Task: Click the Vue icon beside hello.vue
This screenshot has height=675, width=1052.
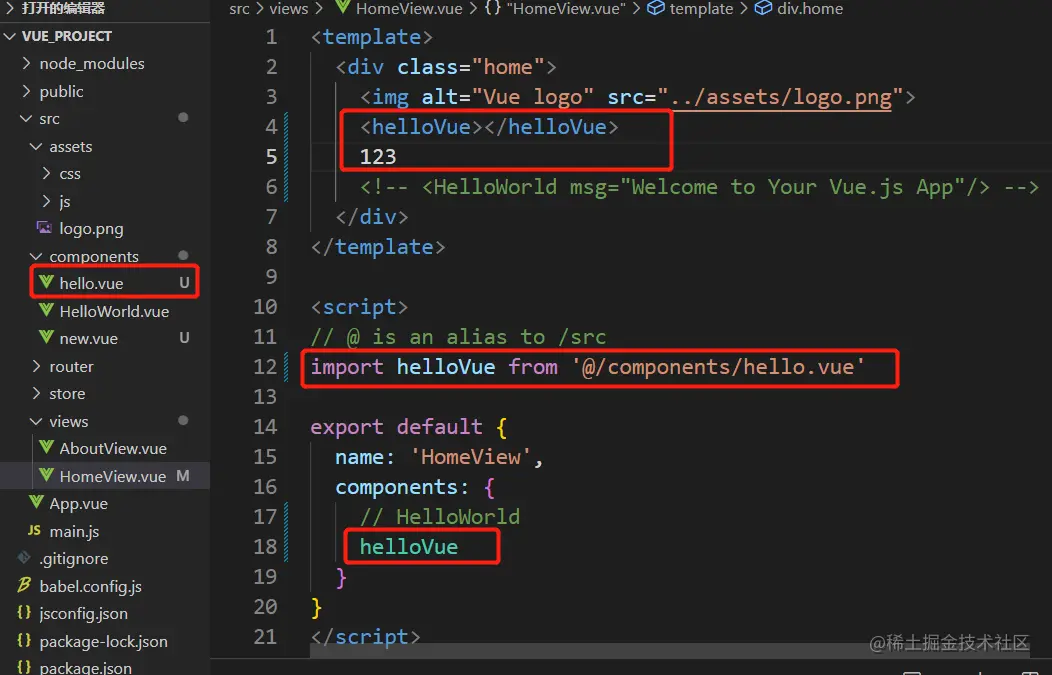Action: [46, 282]
